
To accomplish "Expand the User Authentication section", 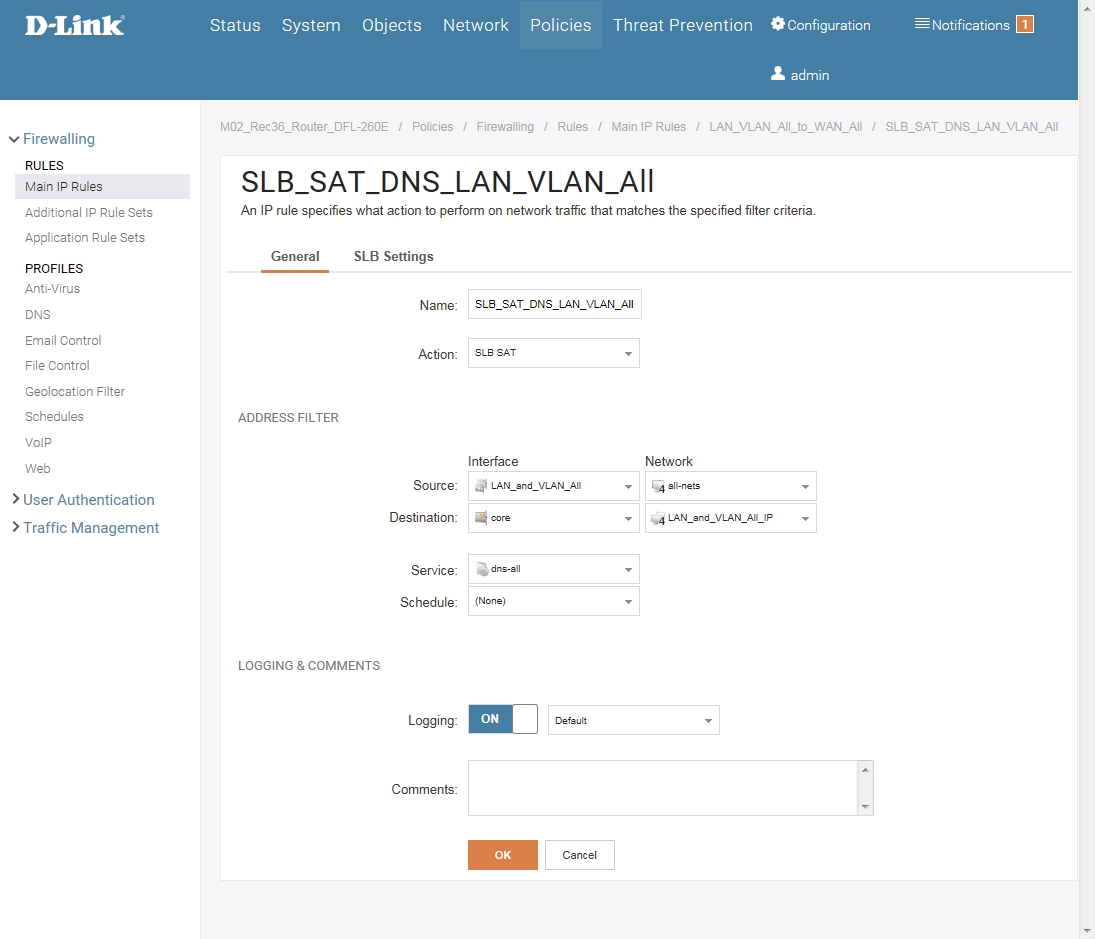I will click(88, 500).
